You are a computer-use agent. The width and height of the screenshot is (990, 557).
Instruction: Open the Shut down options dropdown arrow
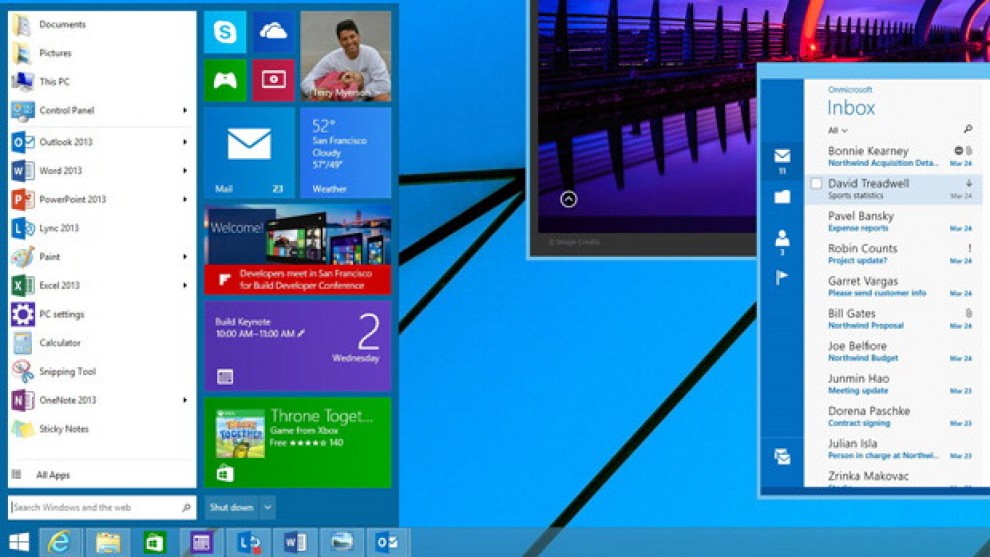pos(268,507)
